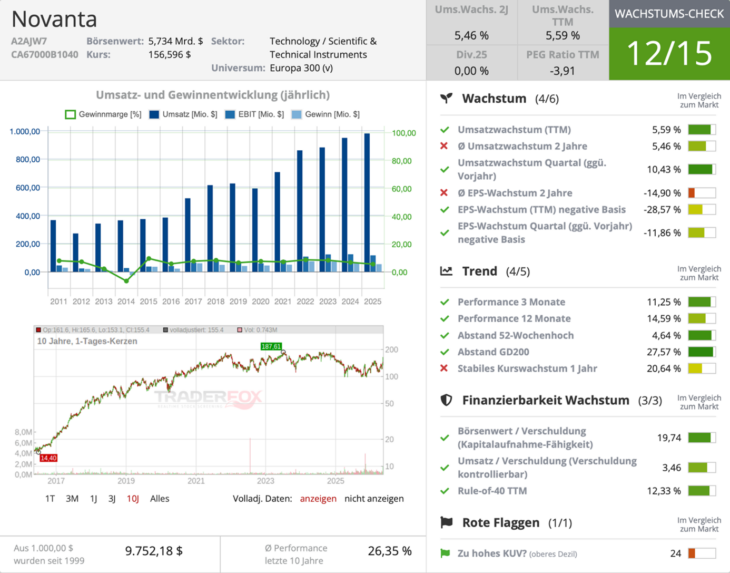
Task: Click checkmark next to Umsatzwachstum (TTM)
Action: point(445,129)
